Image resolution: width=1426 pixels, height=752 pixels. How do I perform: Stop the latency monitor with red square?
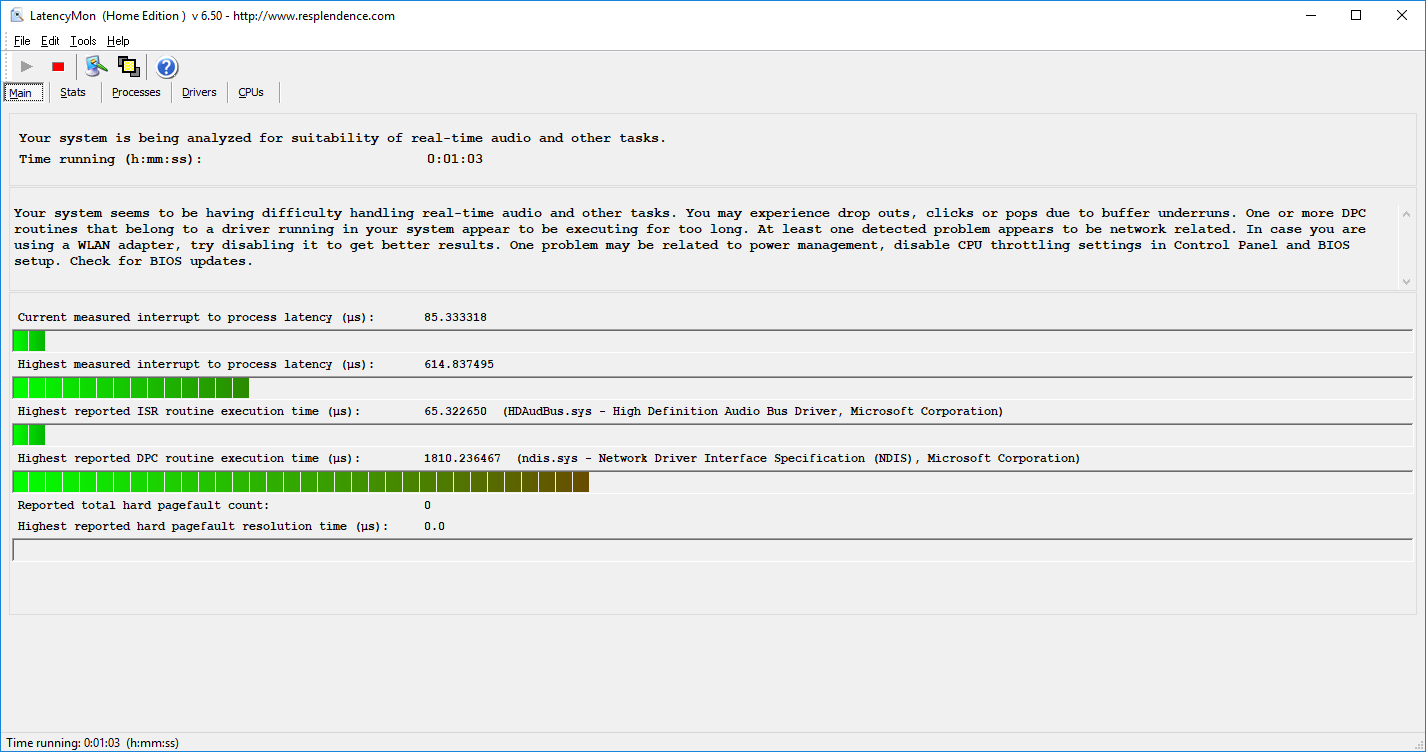58,67
